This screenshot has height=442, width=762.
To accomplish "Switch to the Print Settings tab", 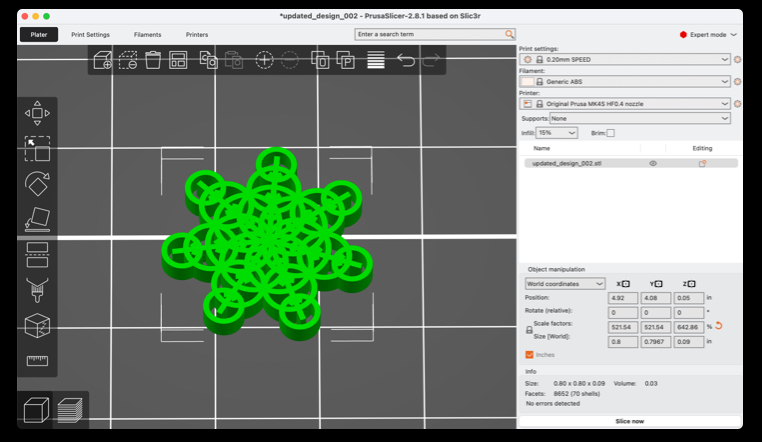I will (x=90, y=34).
